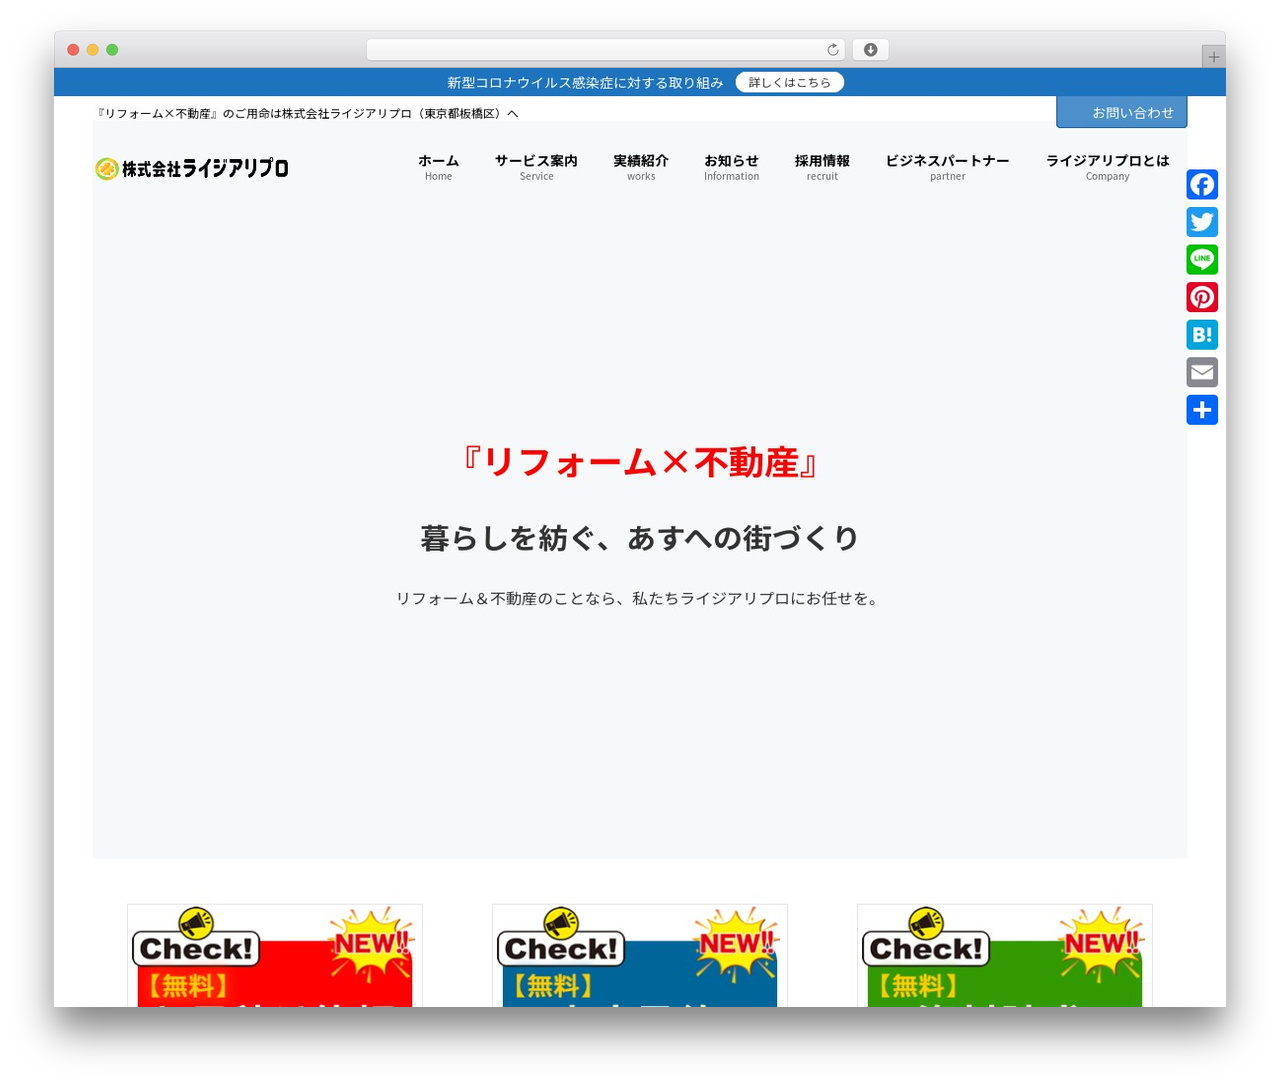Reload the page with the refresh icon
The width and height of the screenshot is (1280, 1084).
[833, 50]
